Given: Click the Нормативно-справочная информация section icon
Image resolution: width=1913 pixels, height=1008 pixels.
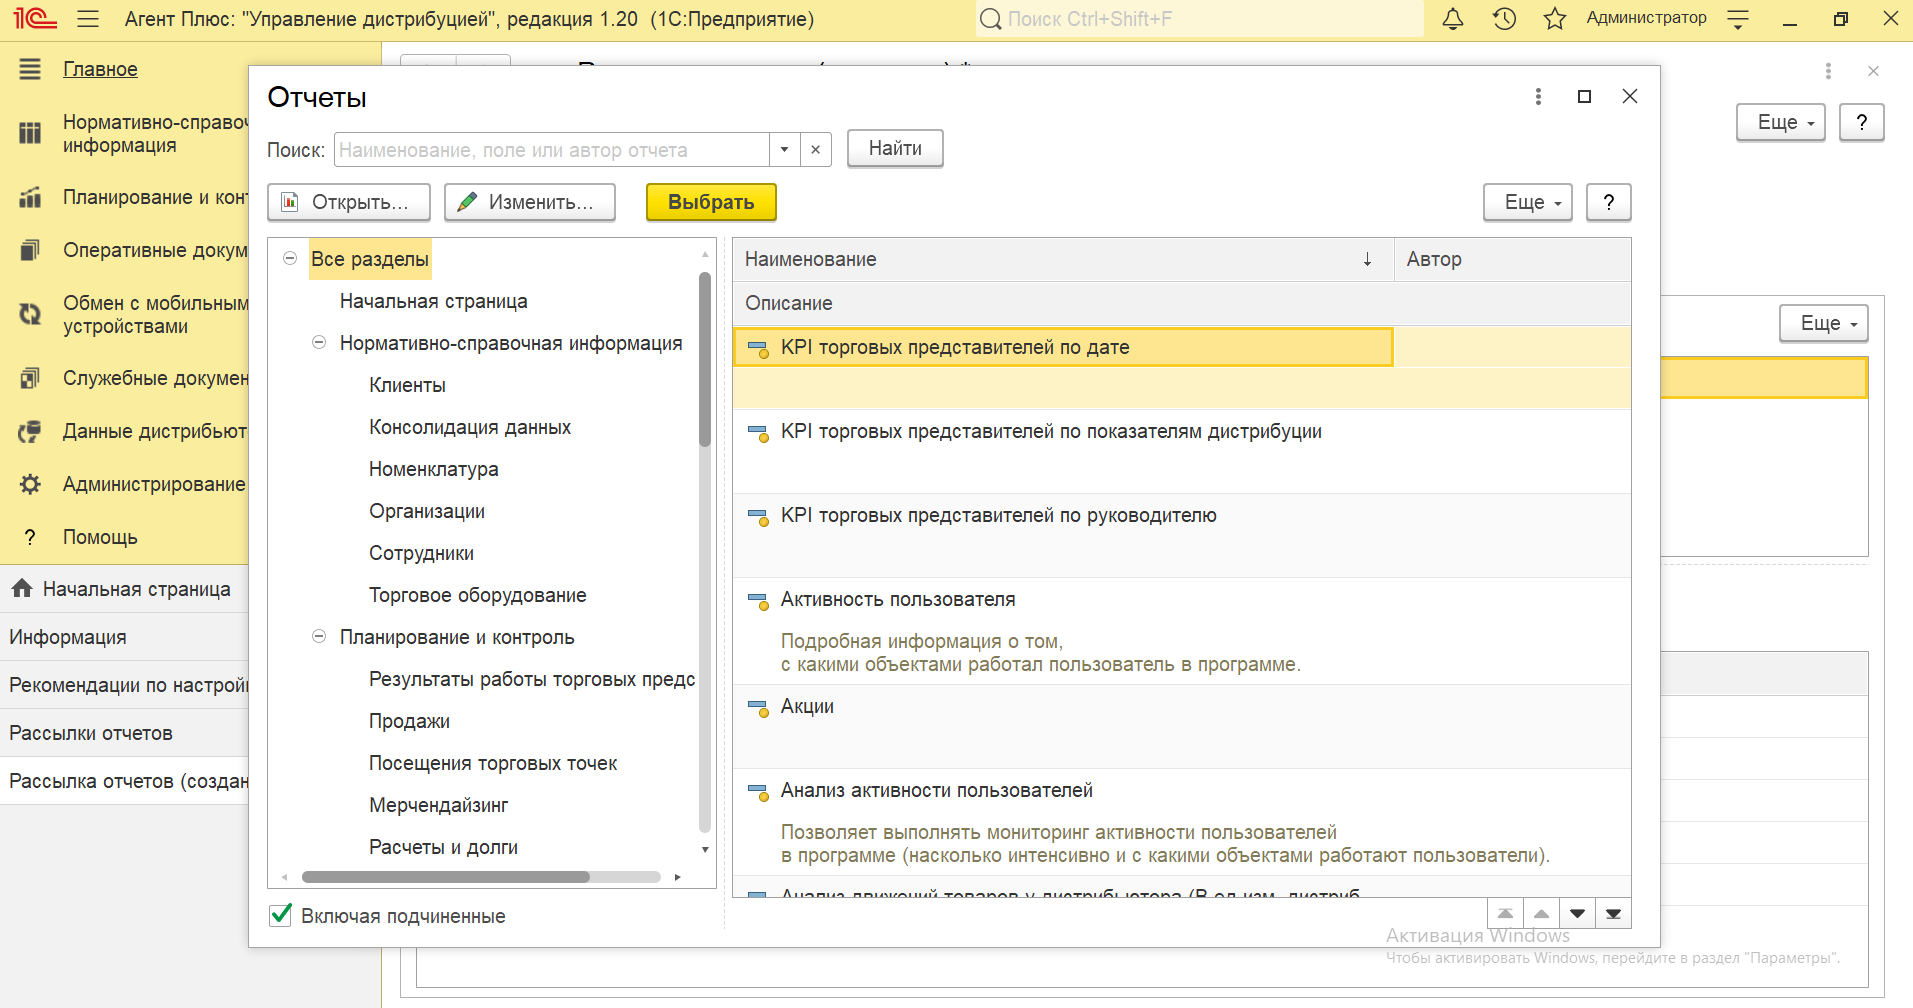Looking at the screenshot, I should pos(30,133).
